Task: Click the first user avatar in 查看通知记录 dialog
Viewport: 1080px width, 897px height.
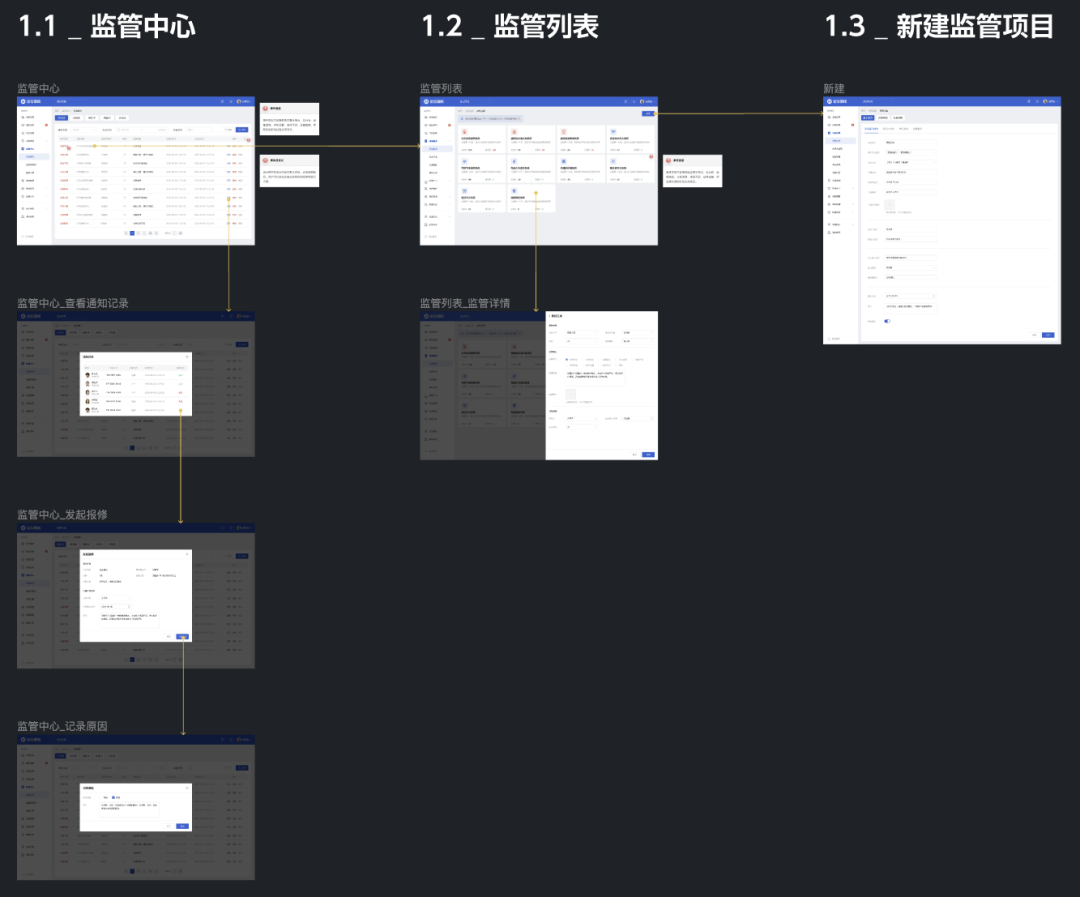Action: tap(89, 375)
